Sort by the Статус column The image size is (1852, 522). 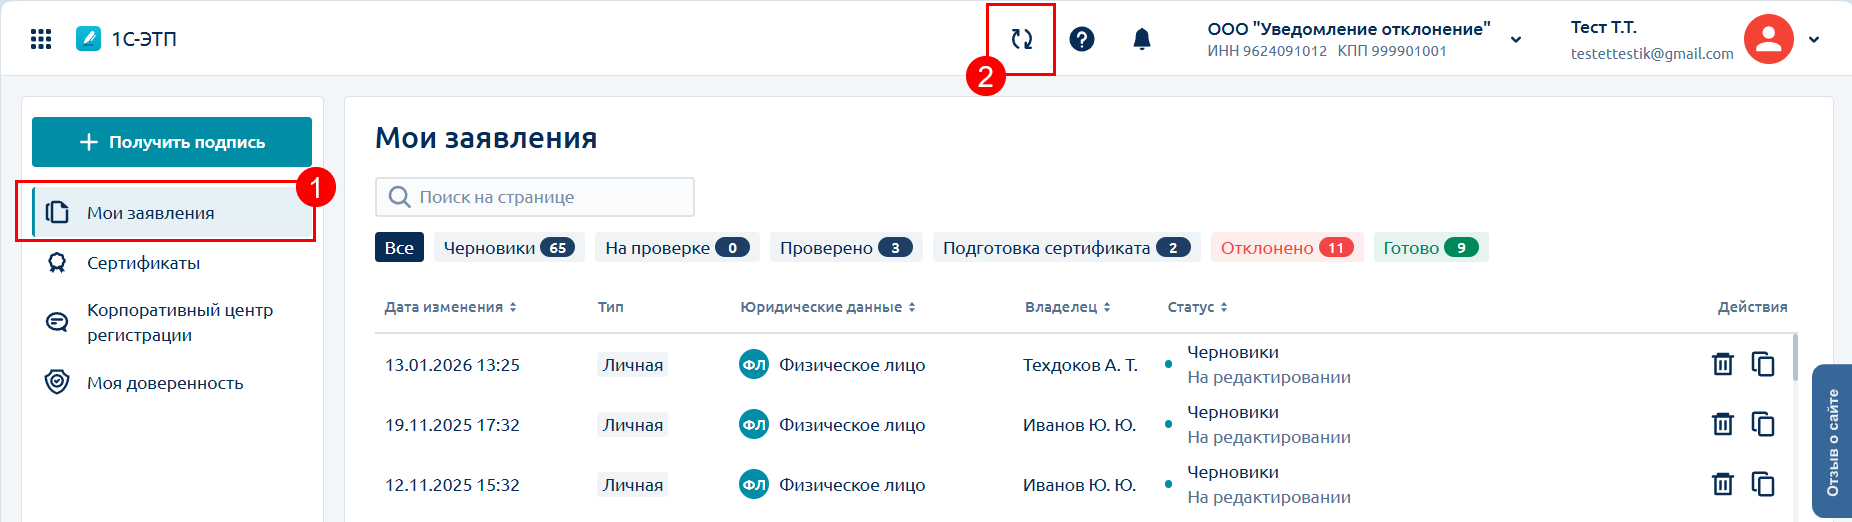1197,307
